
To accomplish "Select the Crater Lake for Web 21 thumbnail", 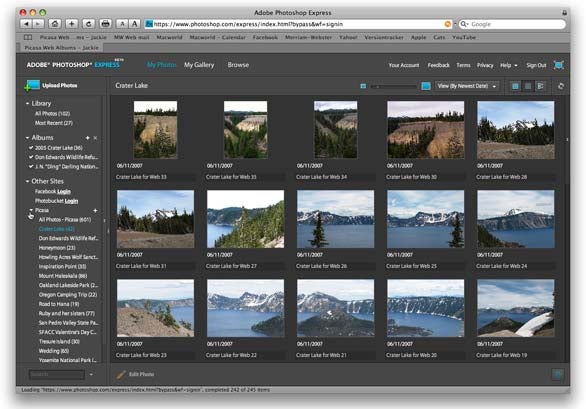I will pyautogui.click(x=335, y=308).
